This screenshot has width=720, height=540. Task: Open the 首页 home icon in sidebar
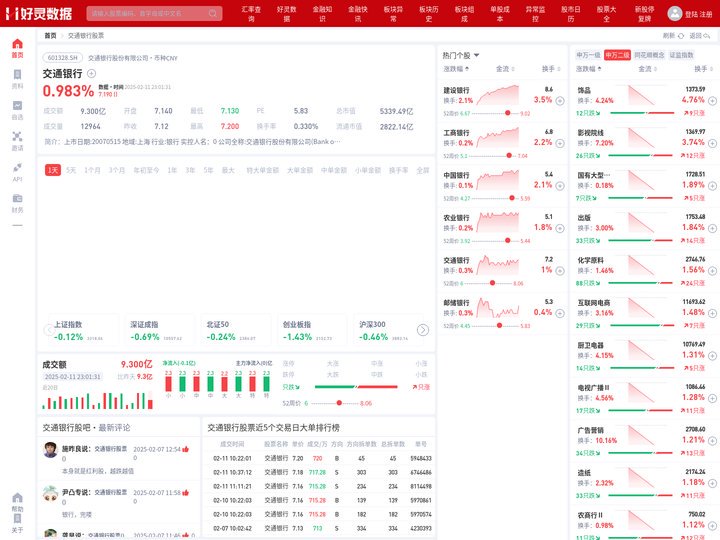(17, 48)
